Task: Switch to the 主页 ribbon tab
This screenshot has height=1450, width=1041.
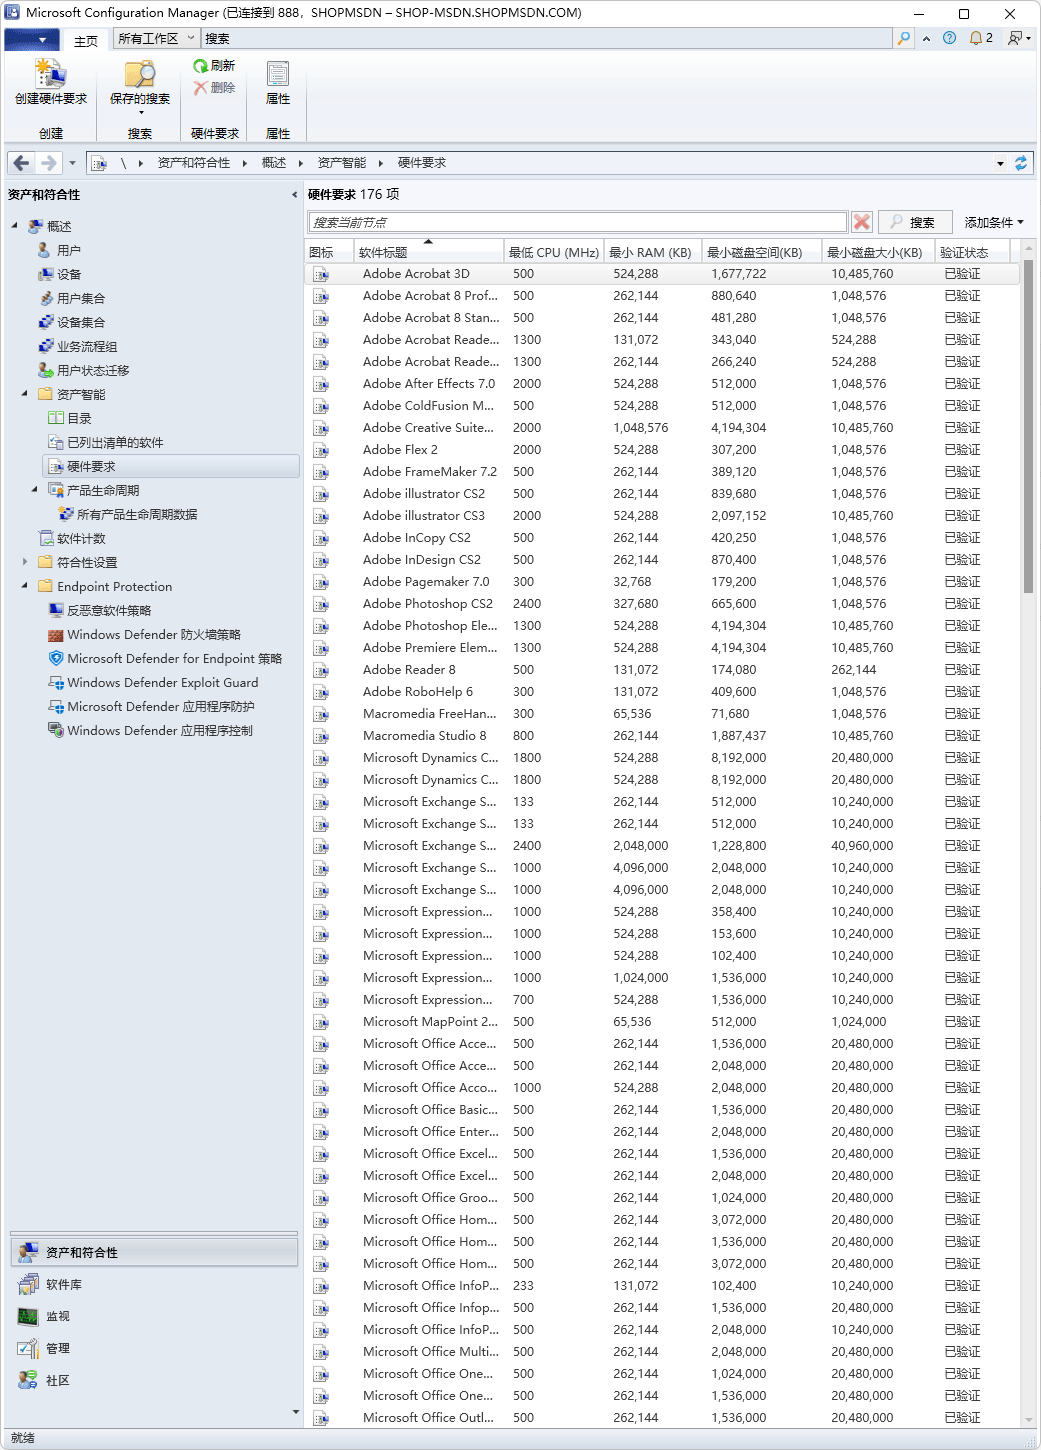Action: click(x=86, y=41)
